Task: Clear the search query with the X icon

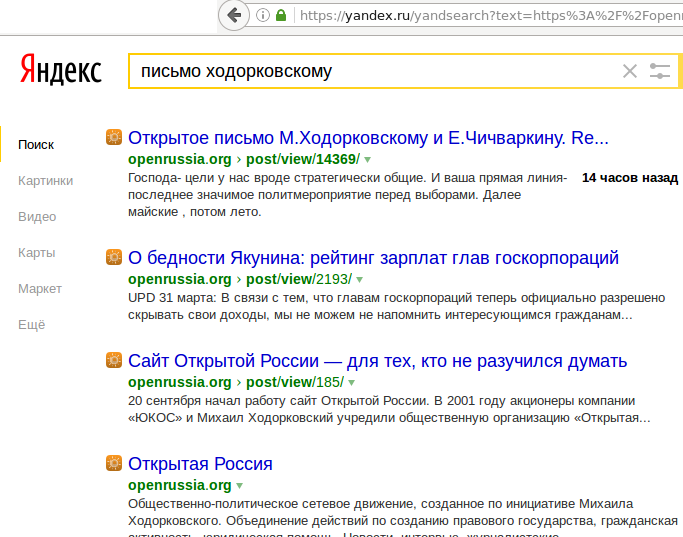Action: point(630,71)
